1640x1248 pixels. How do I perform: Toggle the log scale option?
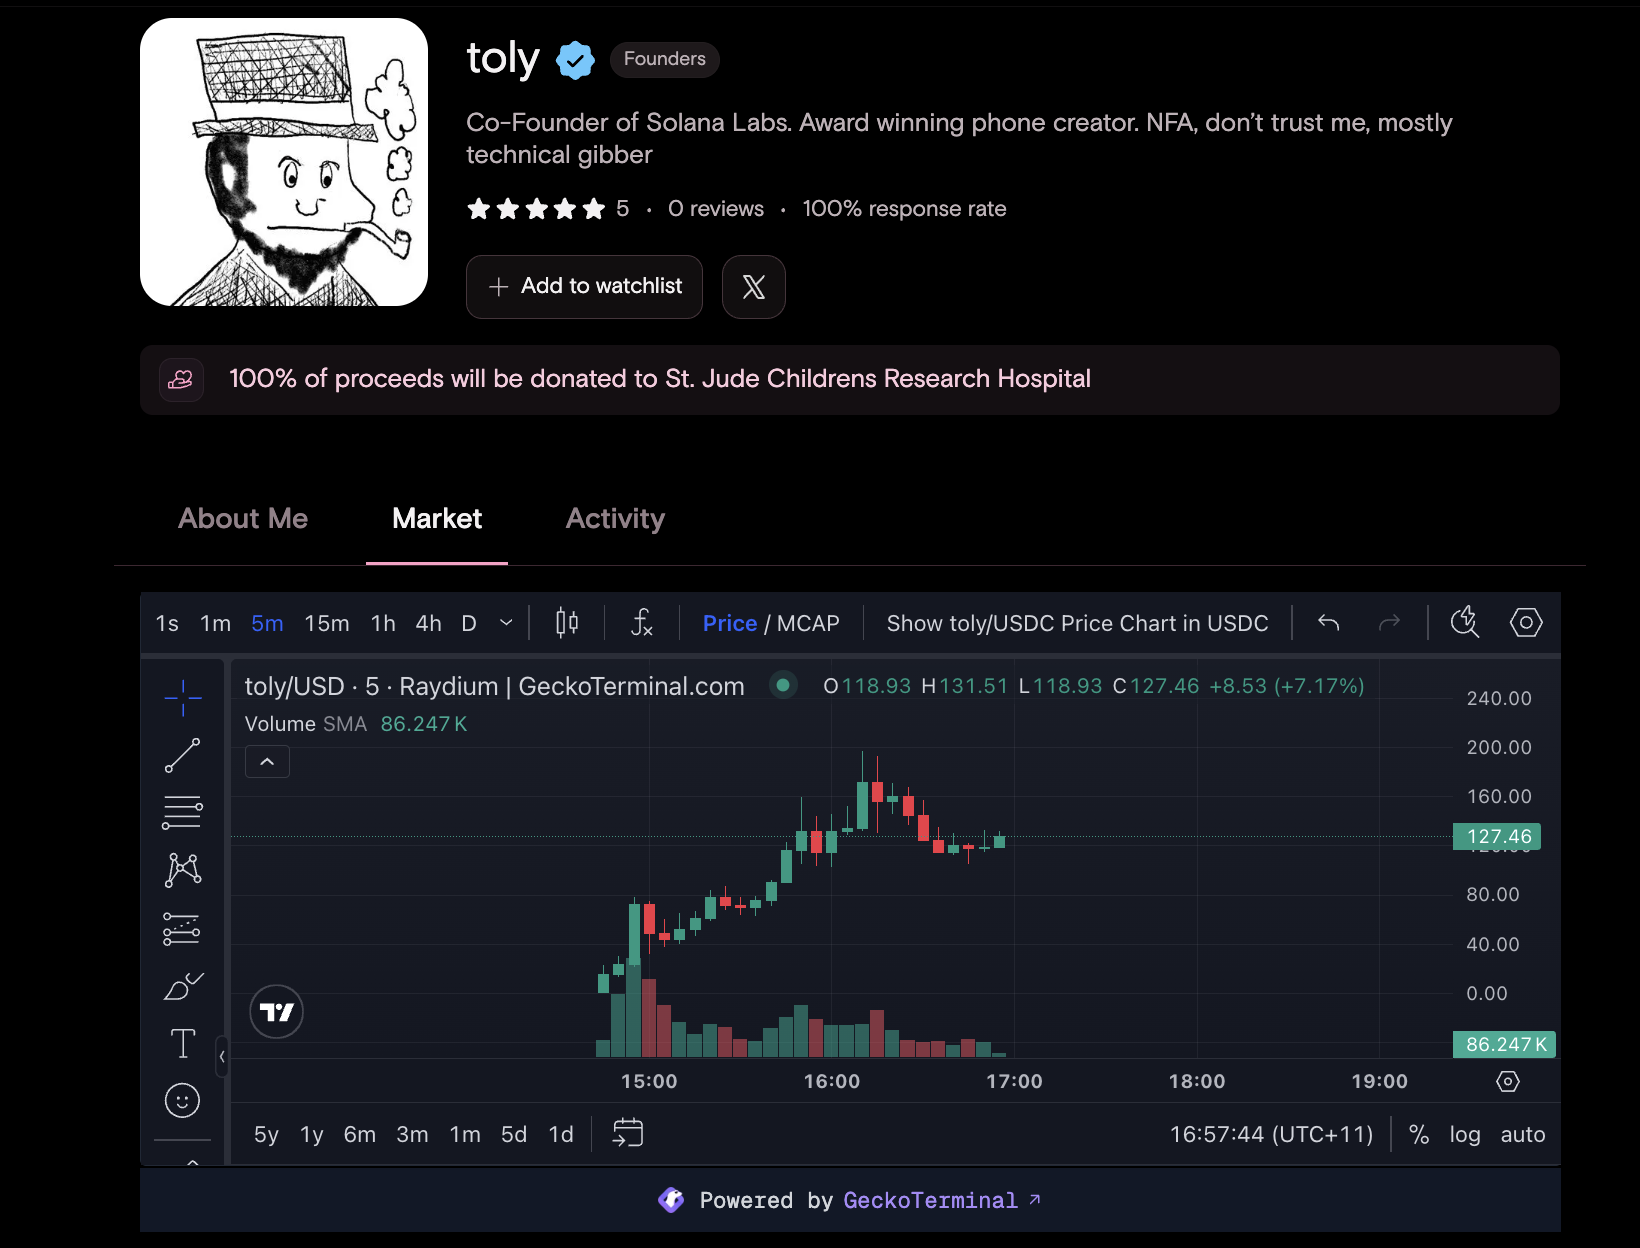[x=1464, y=1135]
